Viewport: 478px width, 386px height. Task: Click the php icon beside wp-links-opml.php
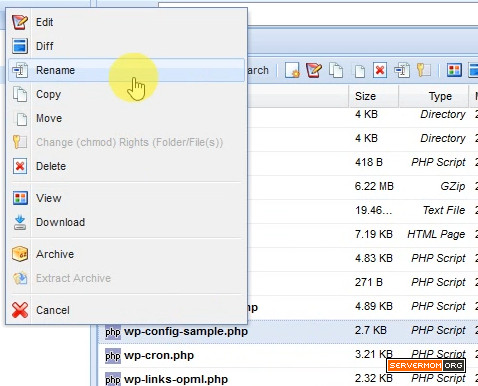113,379
